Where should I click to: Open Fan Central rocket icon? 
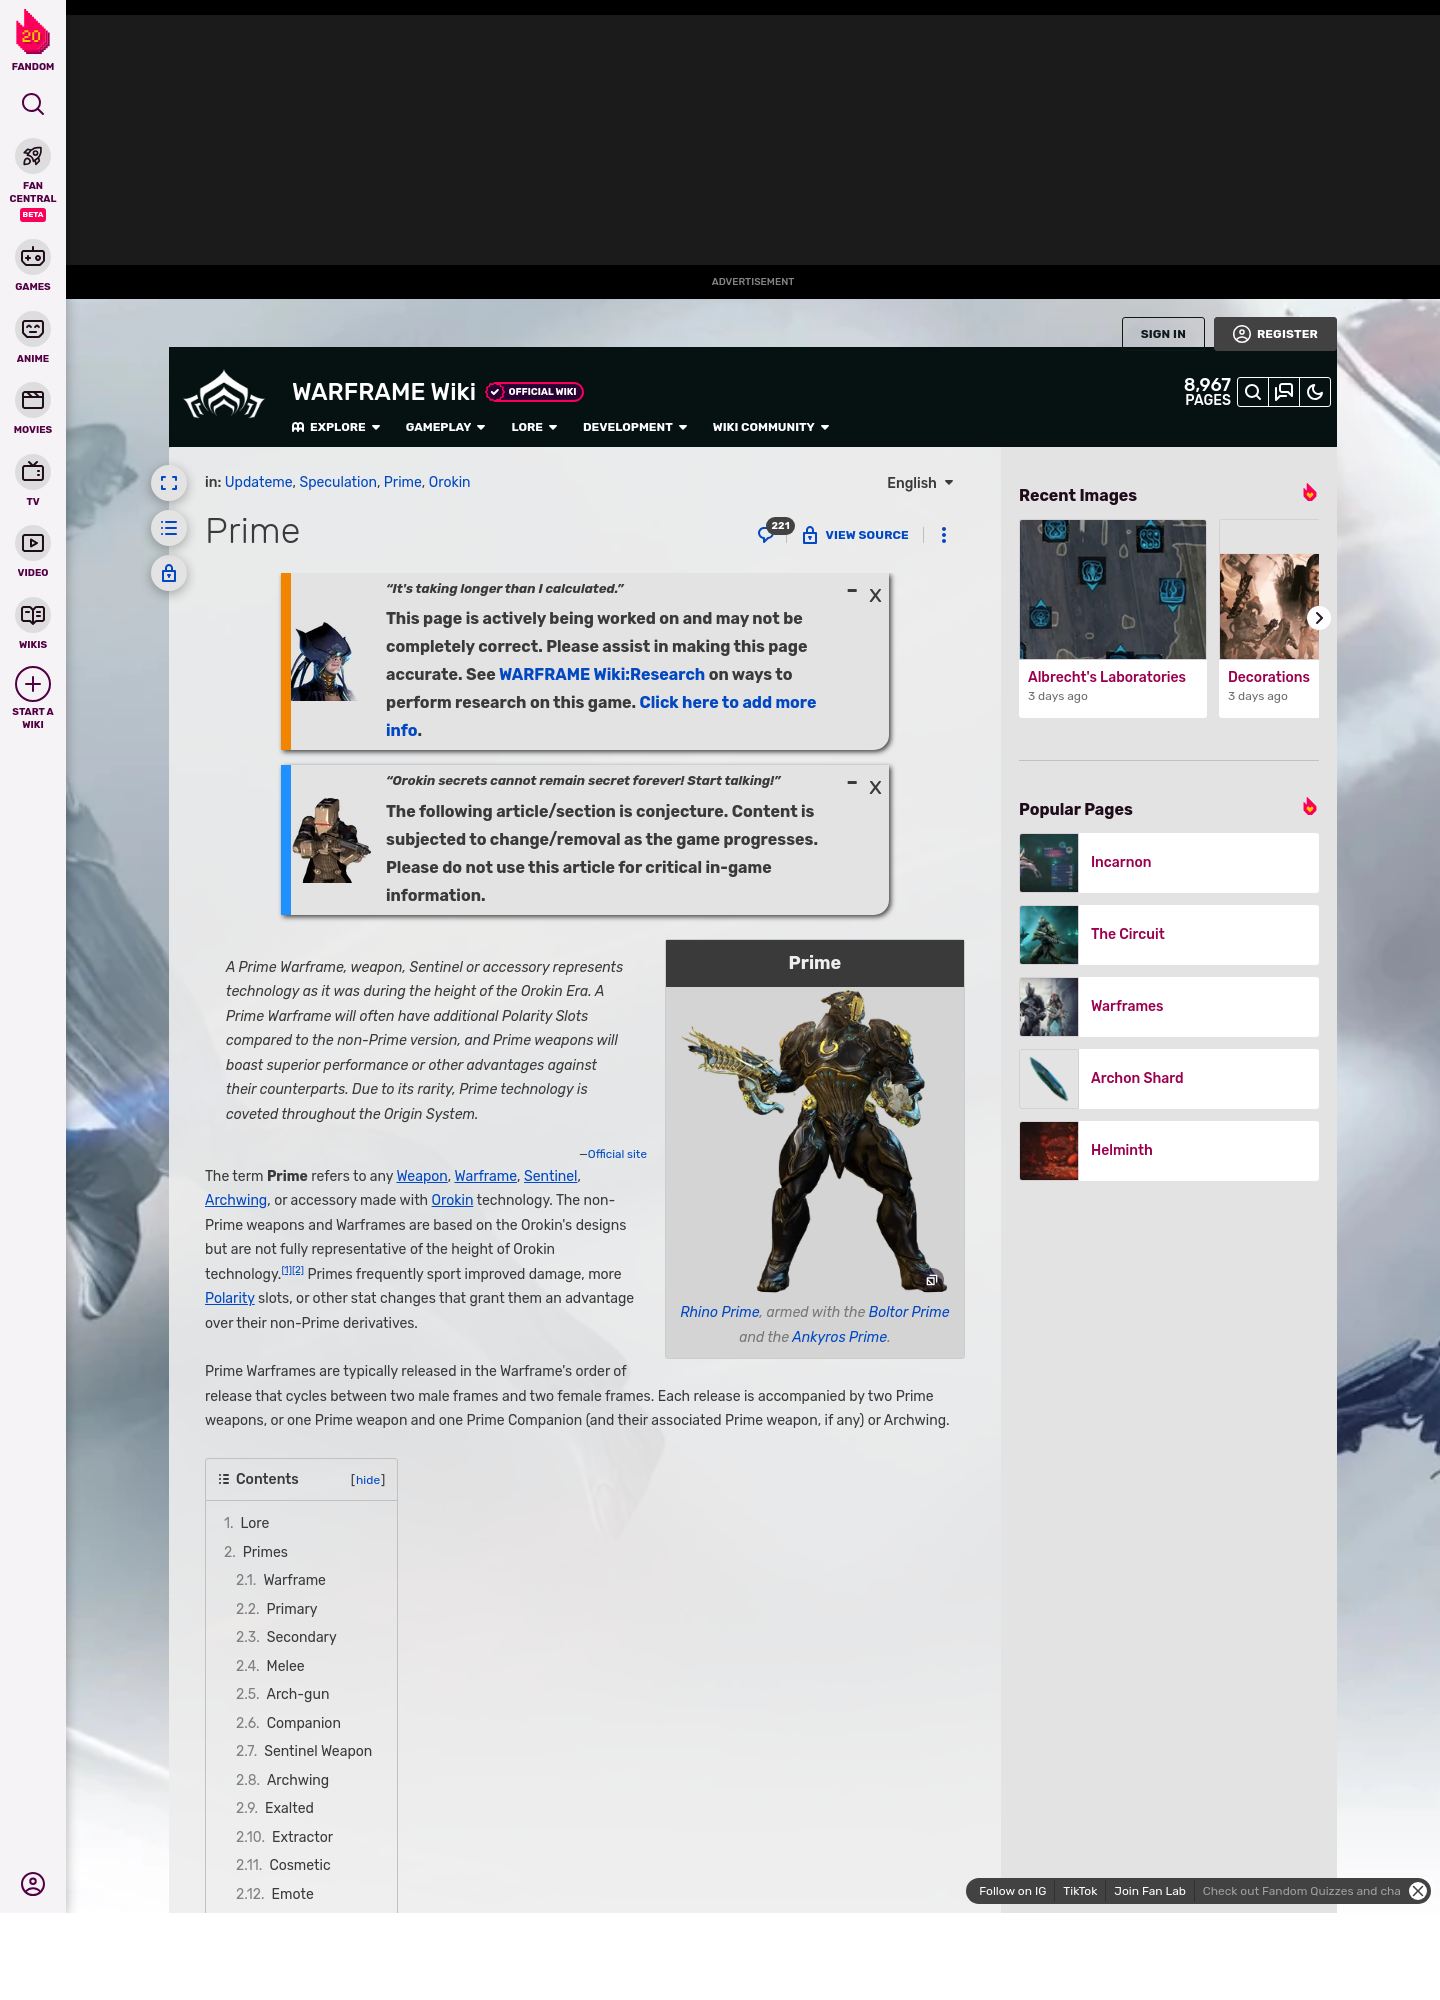pos(33,157)
